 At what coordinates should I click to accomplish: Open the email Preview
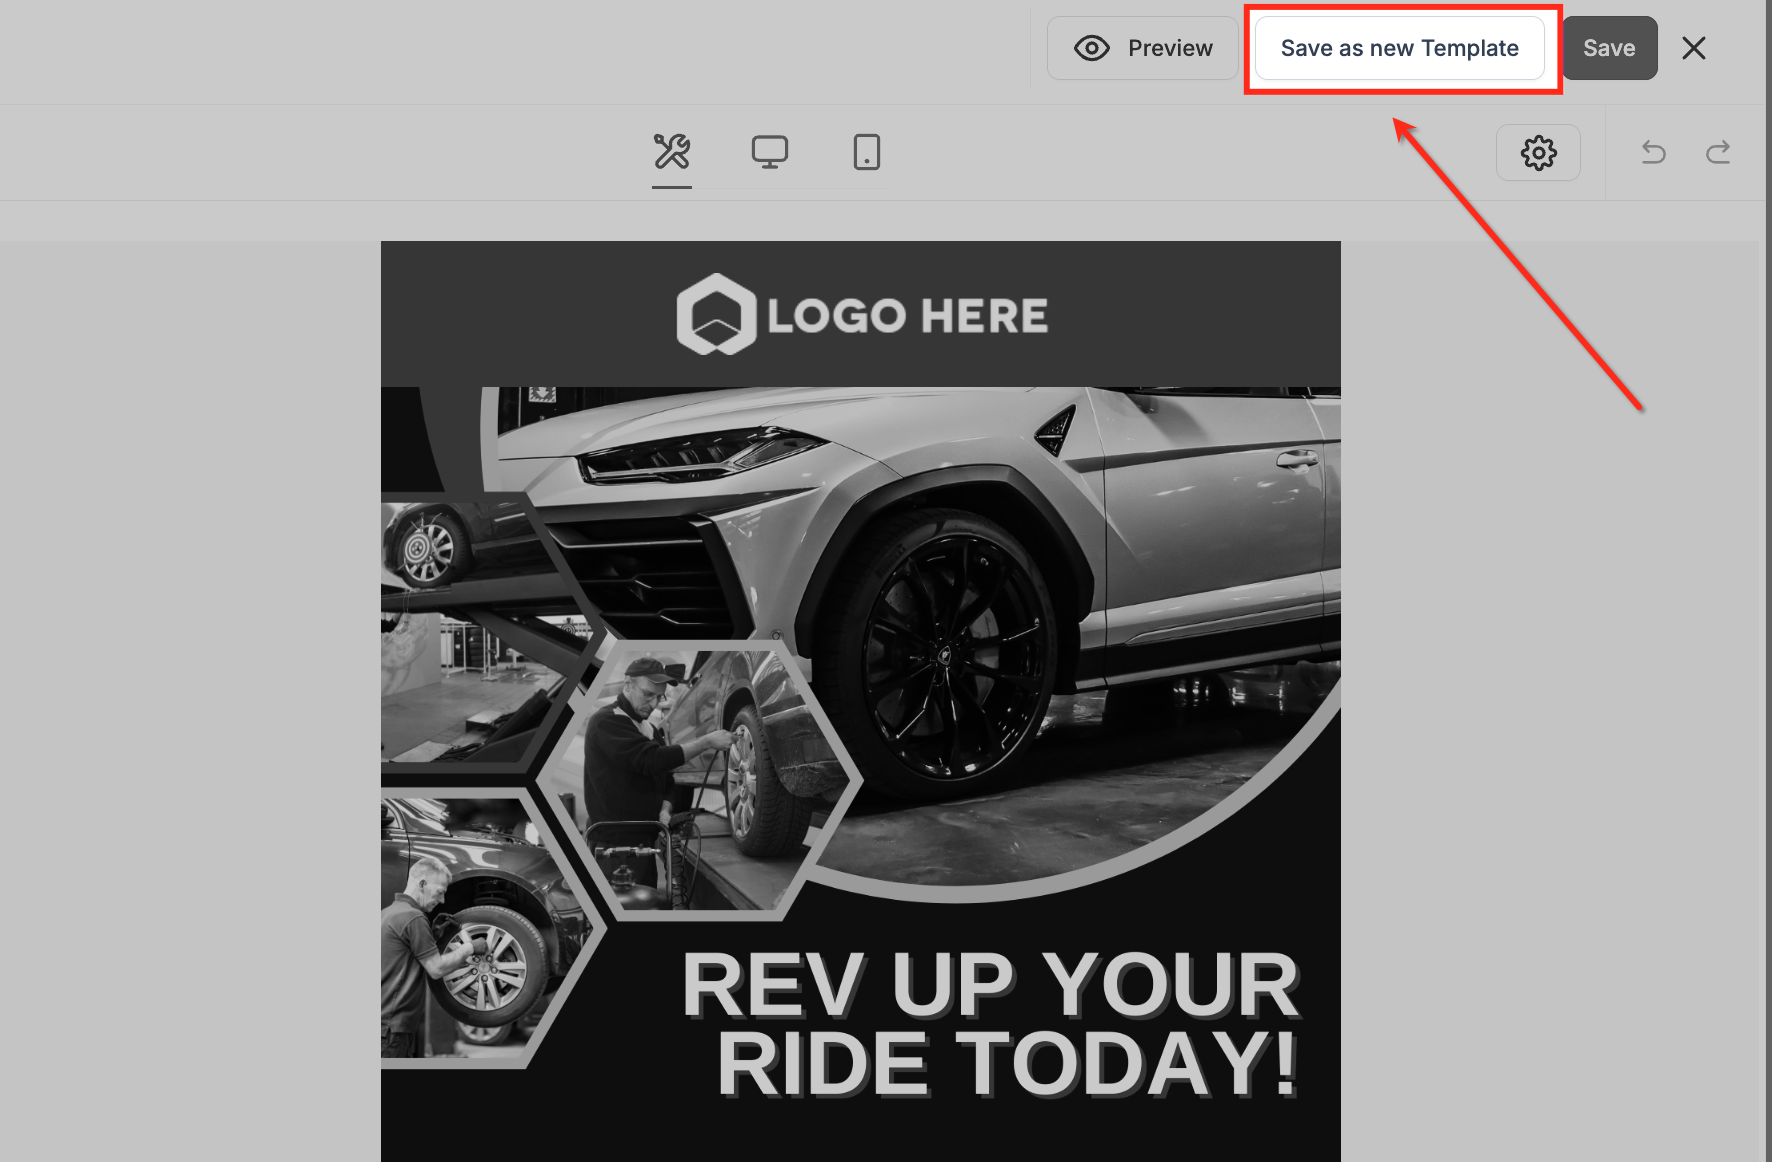click(1142, 48)
